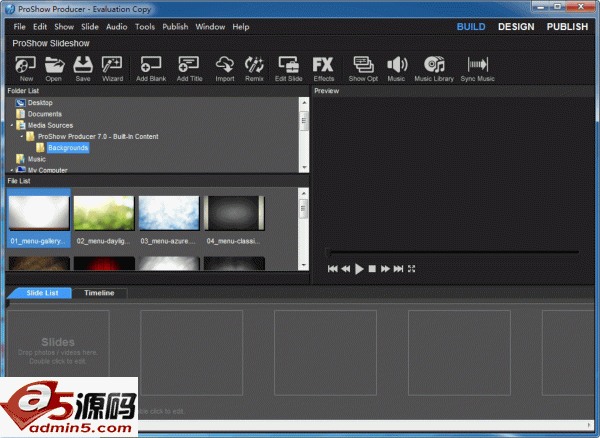Image resolution: width=600 pixels, height=438 pixels.
Task: Open the File menu
Action: click(20, 27)
